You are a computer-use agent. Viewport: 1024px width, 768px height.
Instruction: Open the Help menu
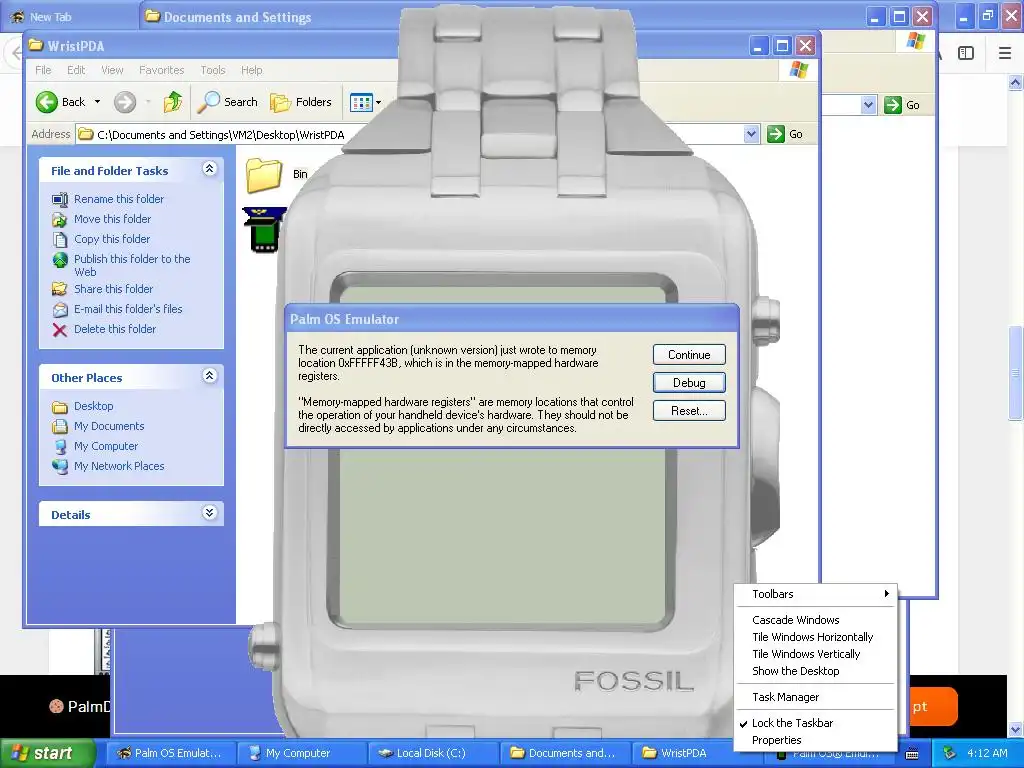click(x=251, y=70)
